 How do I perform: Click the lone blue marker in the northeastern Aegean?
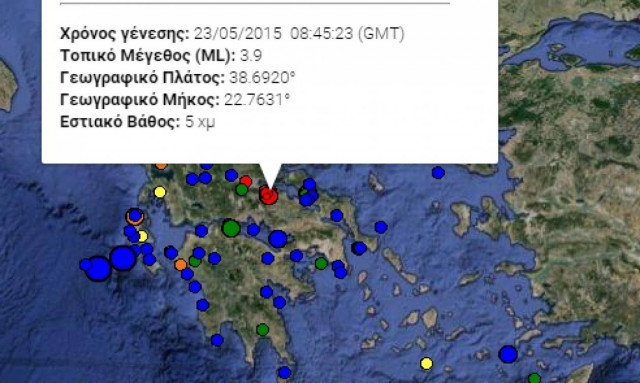coord(438,173)
